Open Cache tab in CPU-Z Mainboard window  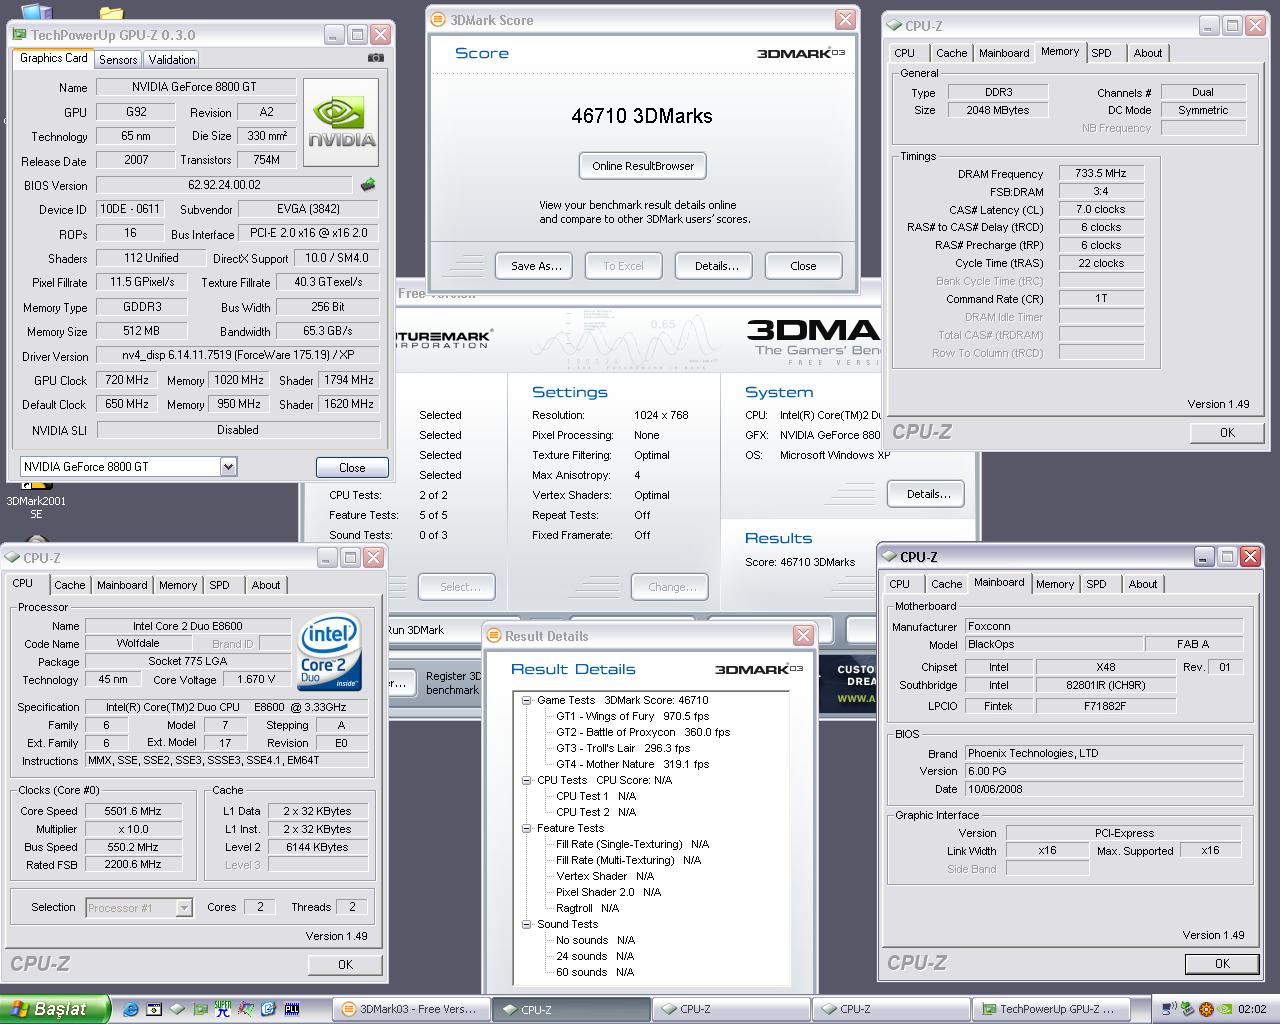[x=947, y=584]
